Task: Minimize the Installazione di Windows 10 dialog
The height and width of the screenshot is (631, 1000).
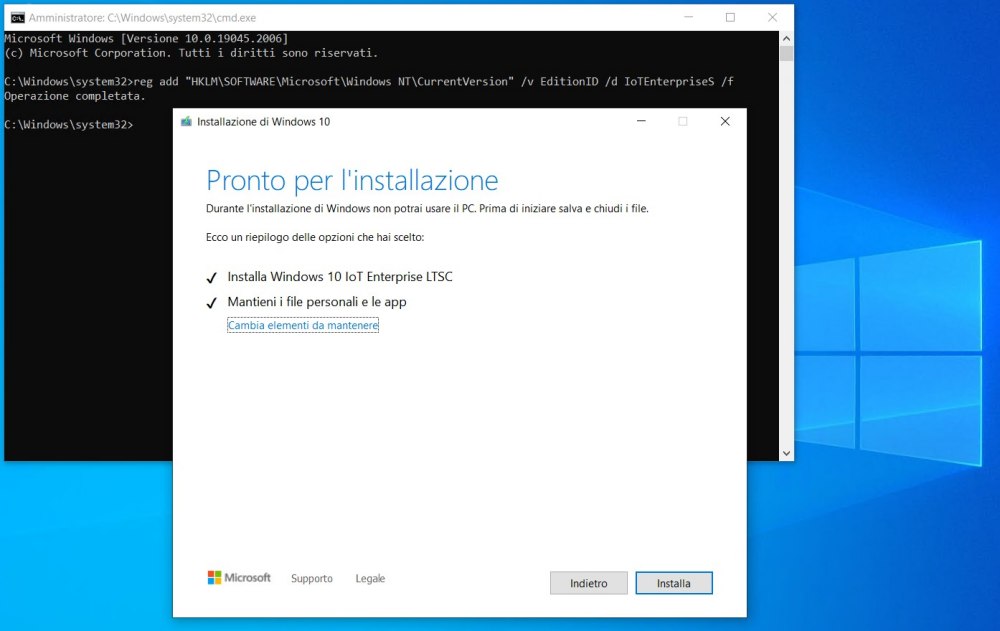Action: tap(641, 121)
